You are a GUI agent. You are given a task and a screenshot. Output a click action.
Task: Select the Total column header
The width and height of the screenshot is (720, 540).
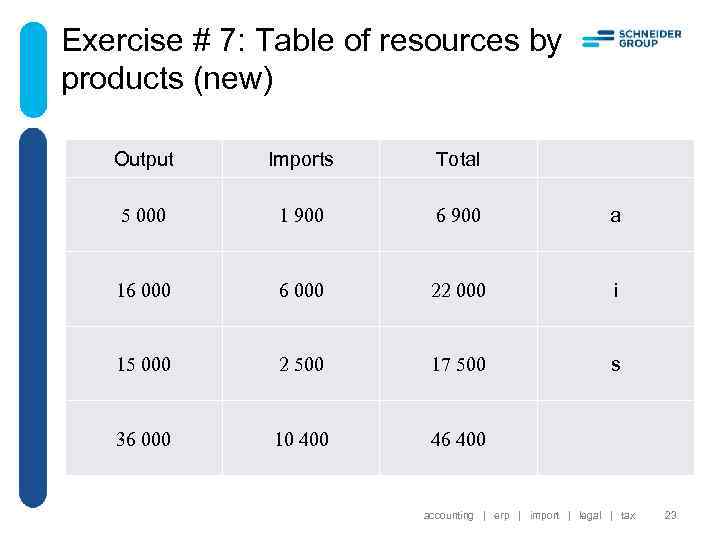pyautogui.click(x=458, y=159)
